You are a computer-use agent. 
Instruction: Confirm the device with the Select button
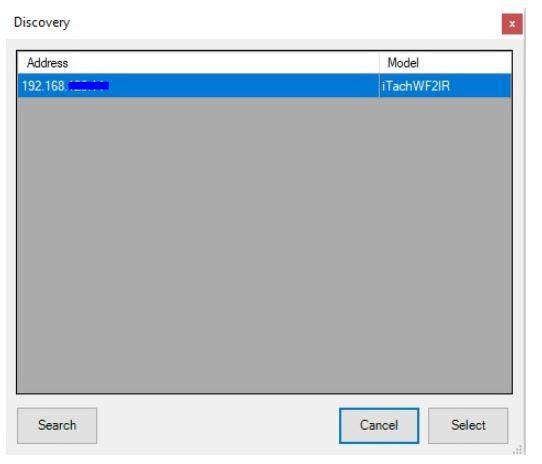tap(468, 426)
